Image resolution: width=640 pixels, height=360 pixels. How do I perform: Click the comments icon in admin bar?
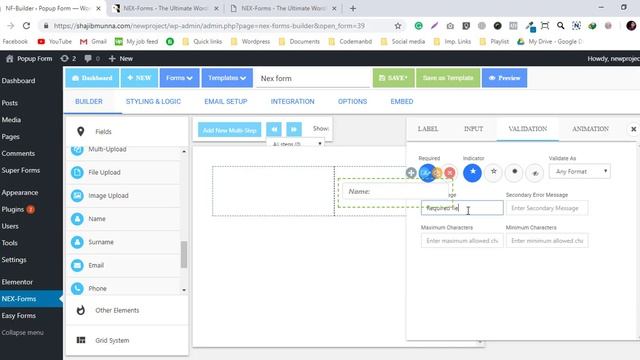tap(92, 59)
